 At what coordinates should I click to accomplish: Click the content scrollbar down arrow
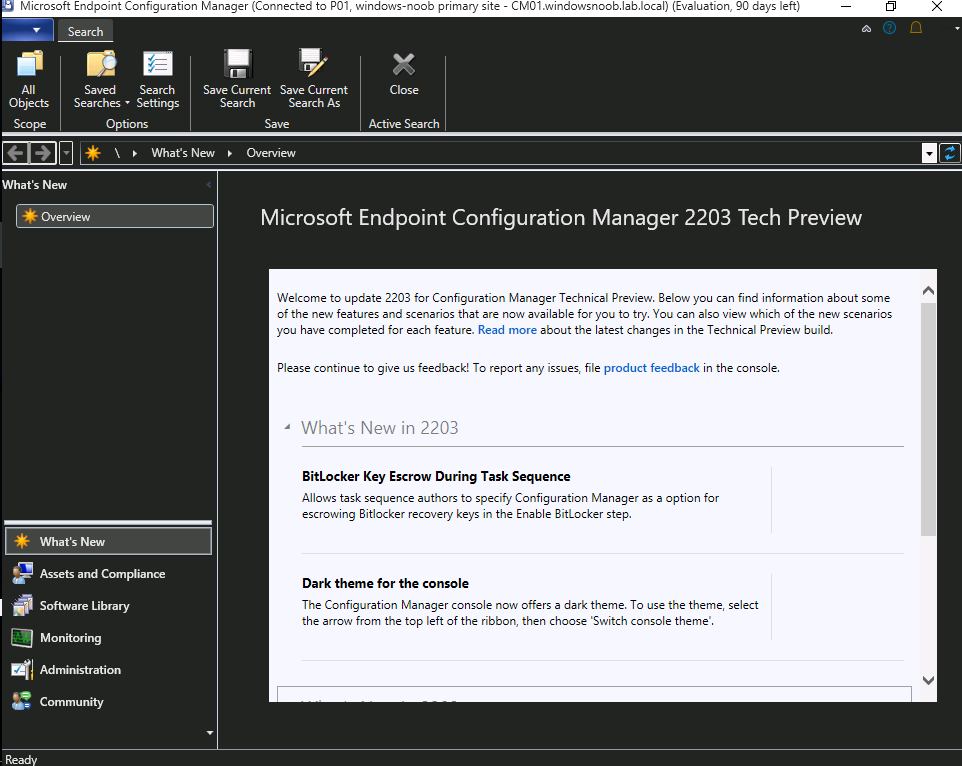click(x=929, y=680)
